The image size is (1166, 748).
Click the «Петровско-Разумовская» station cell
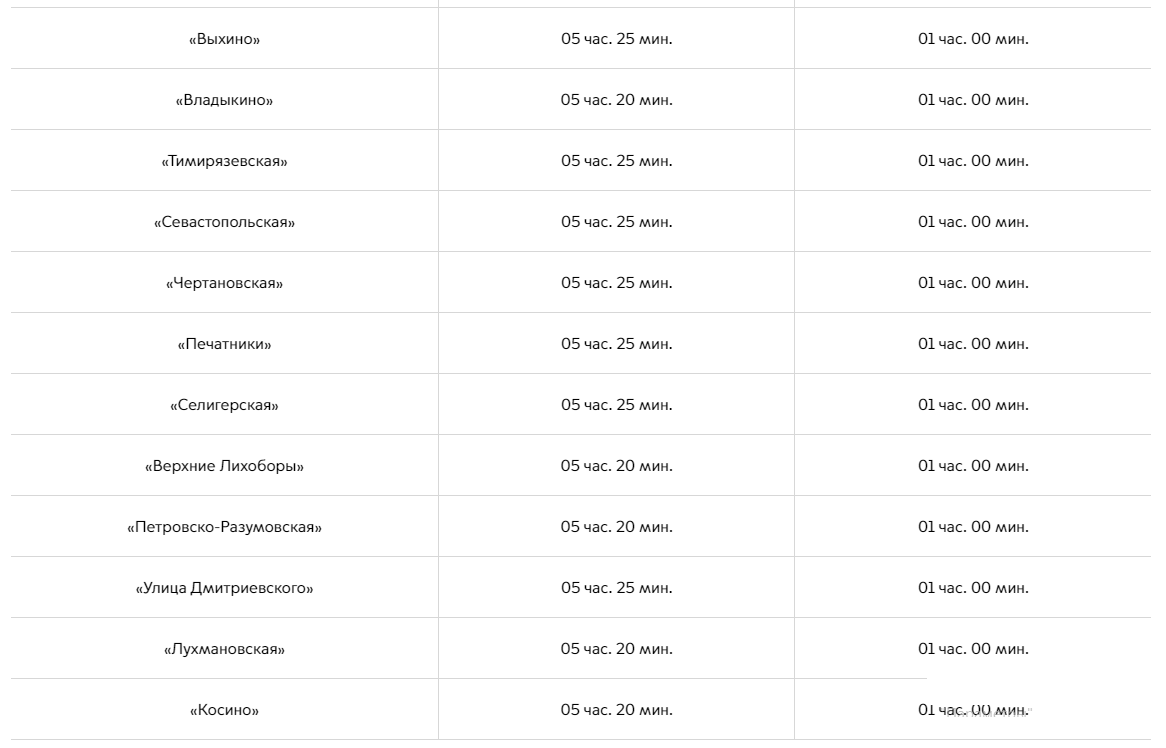point(224,527)
